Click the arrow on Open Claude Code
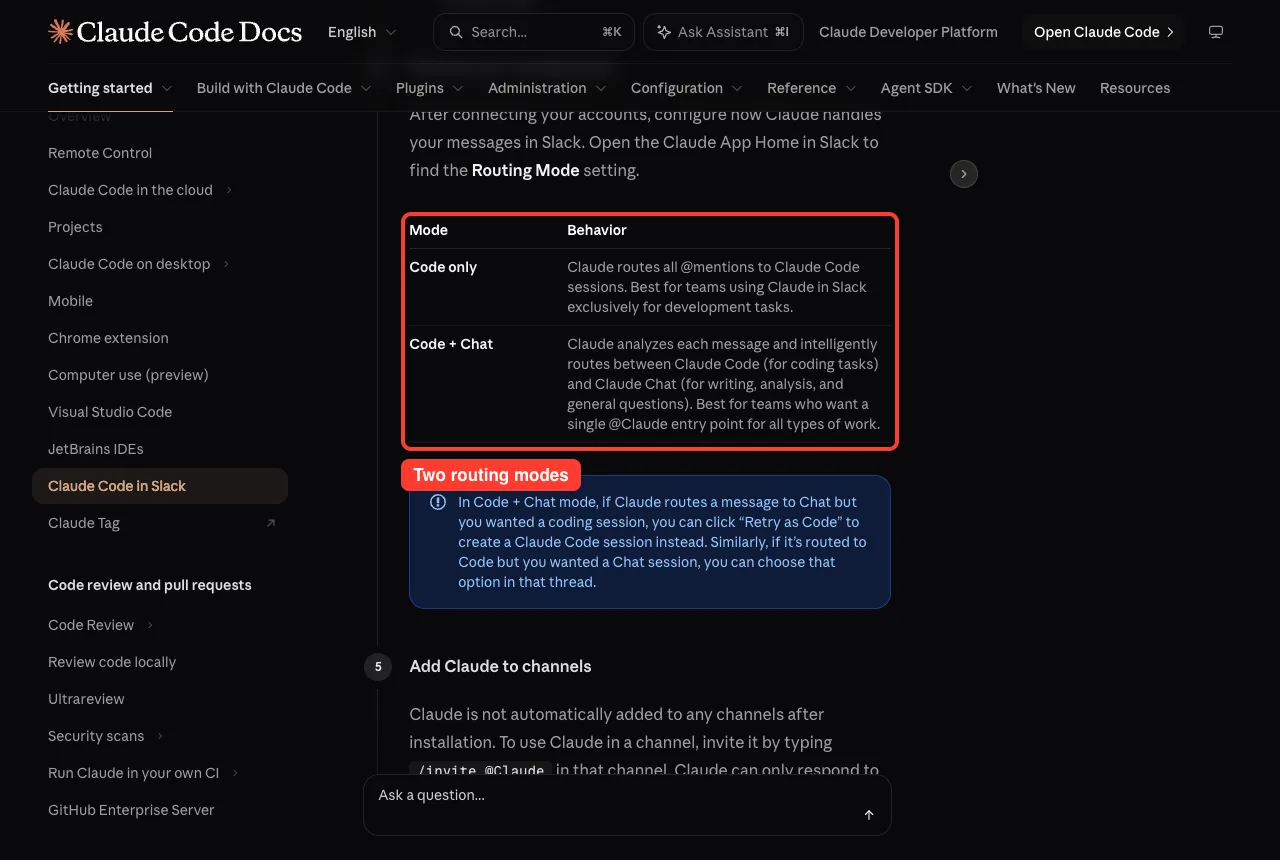The height and width of the screenshot is (860, 1280). point(1170,32)
